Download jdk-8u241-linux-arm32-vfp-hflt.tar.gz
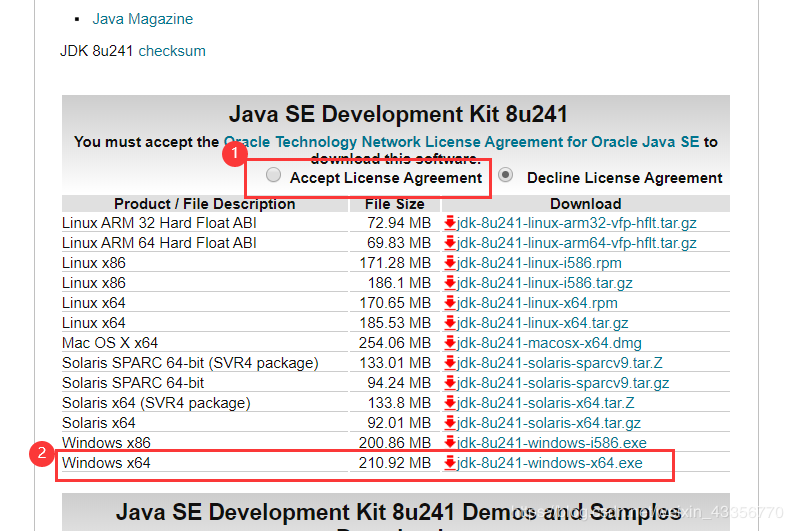The height and width of the screenshot is (531, 793). coord(577,223)
